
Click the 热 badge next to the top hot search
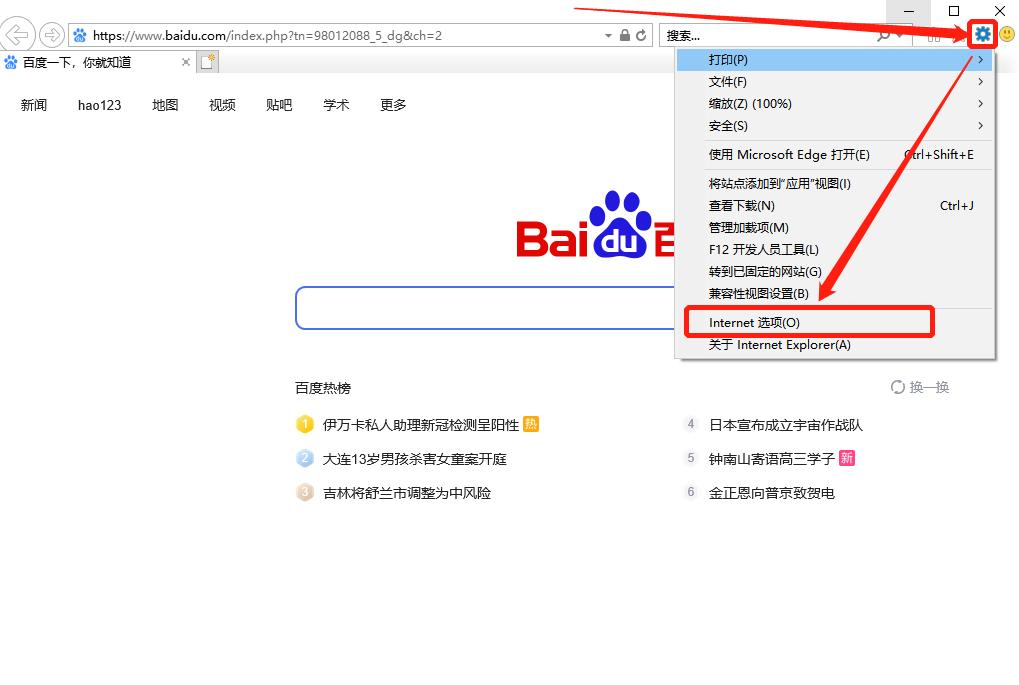pyautogui.click(x=531, y=424)
